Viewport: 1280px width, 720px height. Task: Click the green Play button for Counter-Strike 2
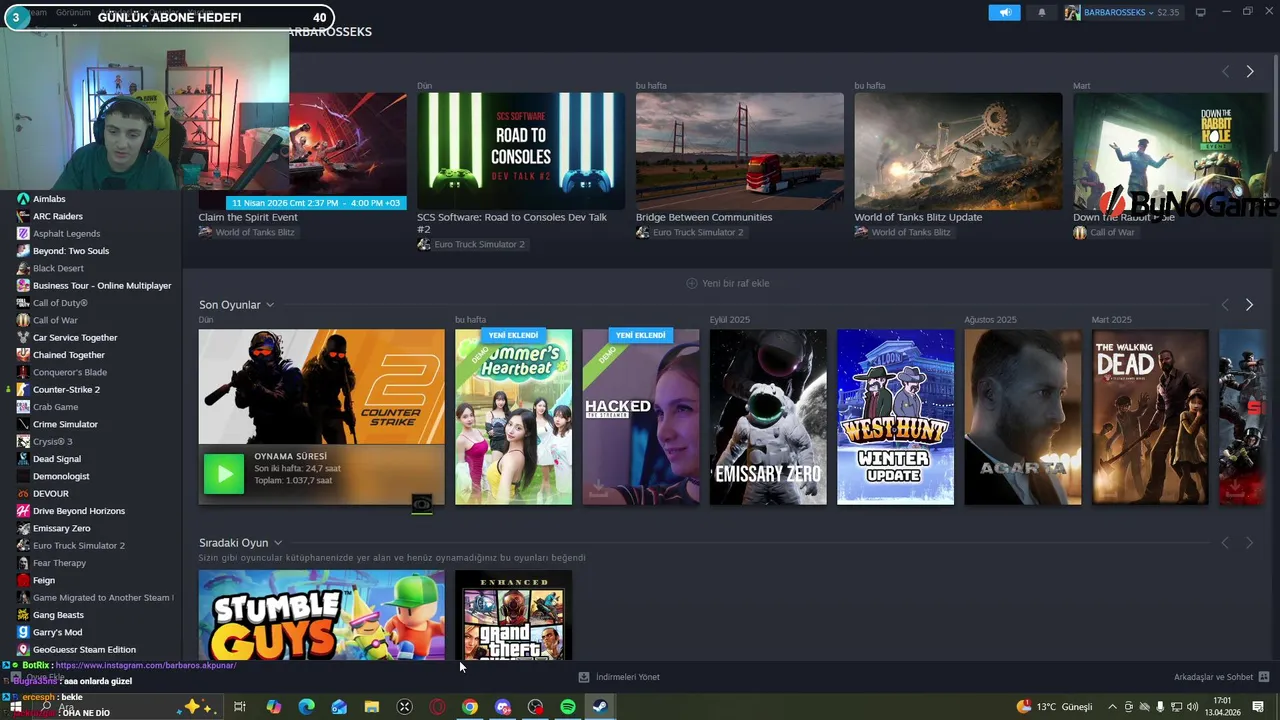224,474
